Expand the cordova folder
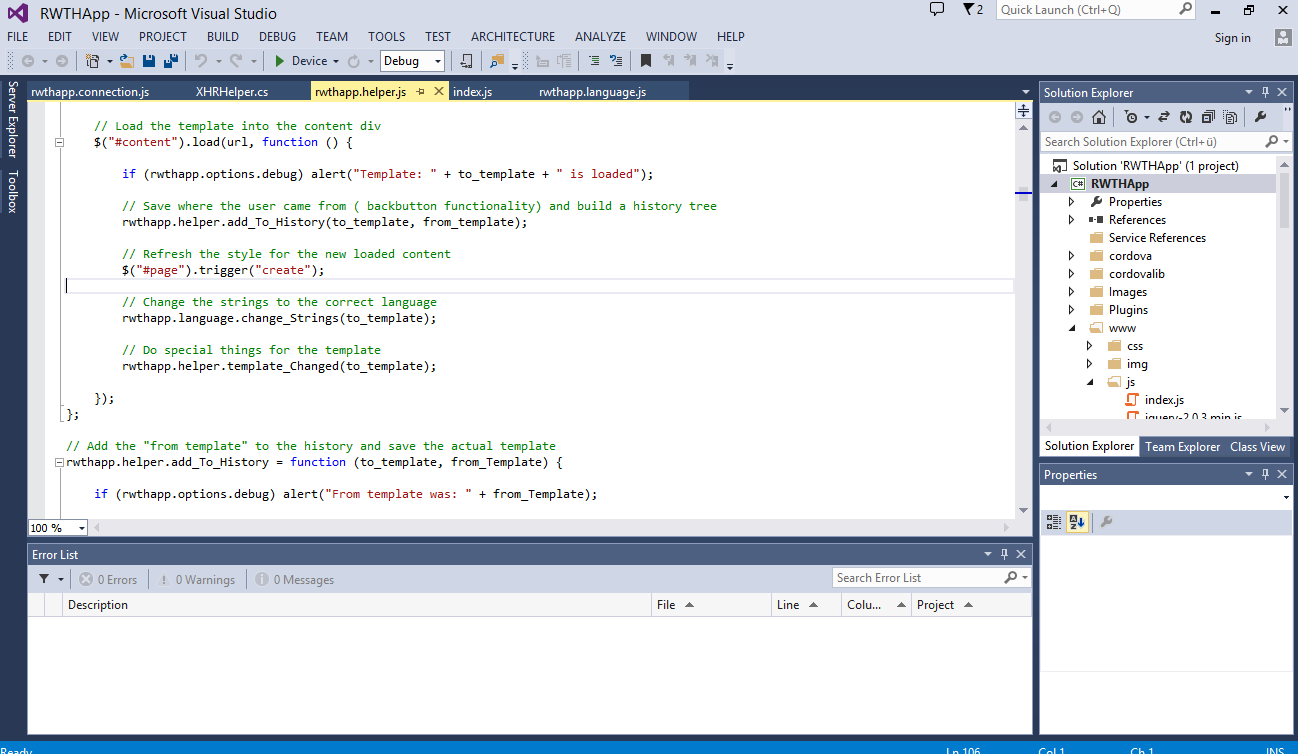The width and height of the screenshot is (1298, 754). 1071,256
